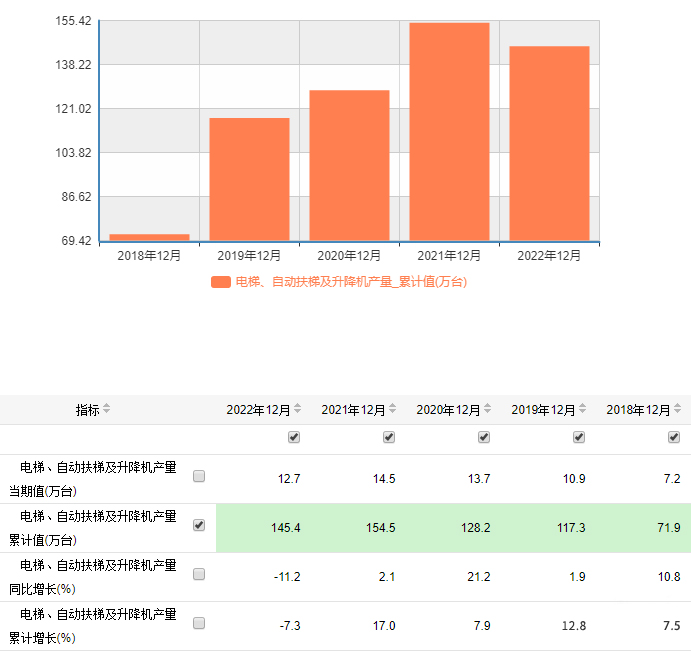
Task: Click the cell value 12.8
Action: [x=574, y=625]
